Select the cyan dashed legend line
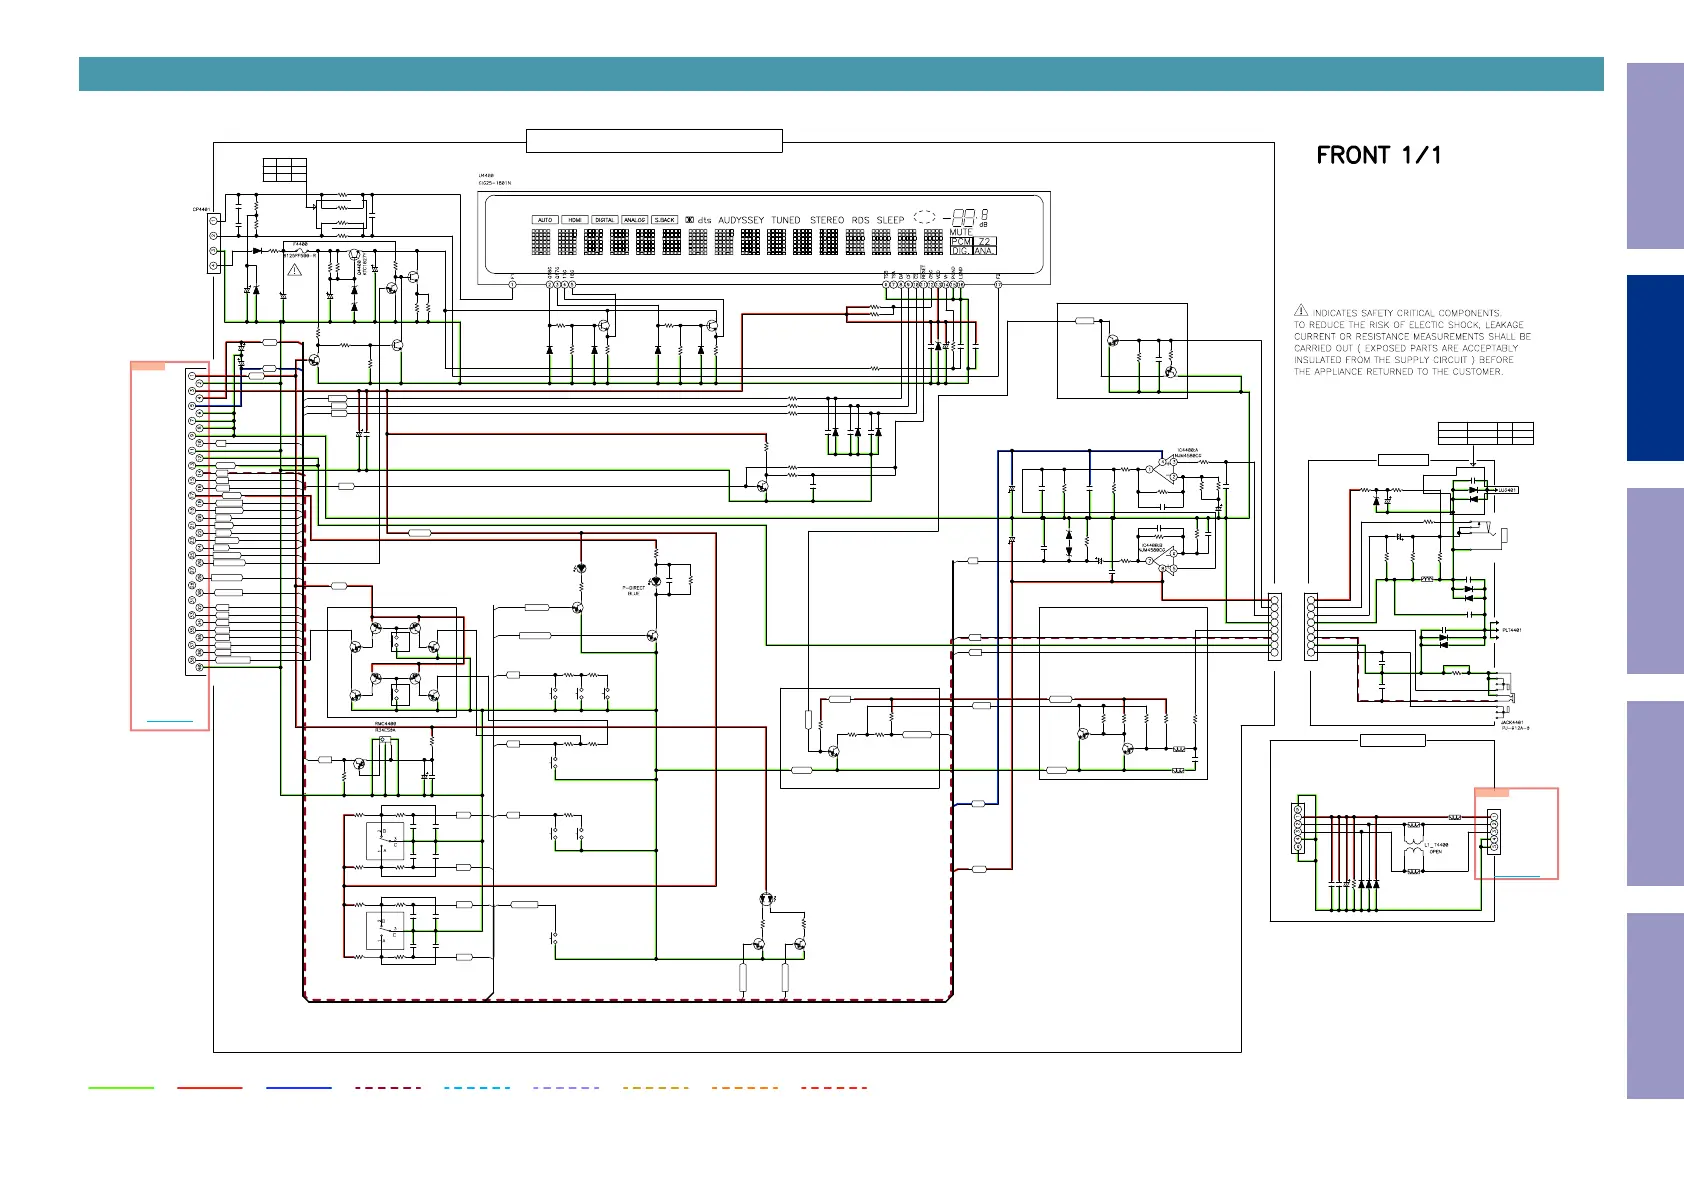 pos(477,1087)
